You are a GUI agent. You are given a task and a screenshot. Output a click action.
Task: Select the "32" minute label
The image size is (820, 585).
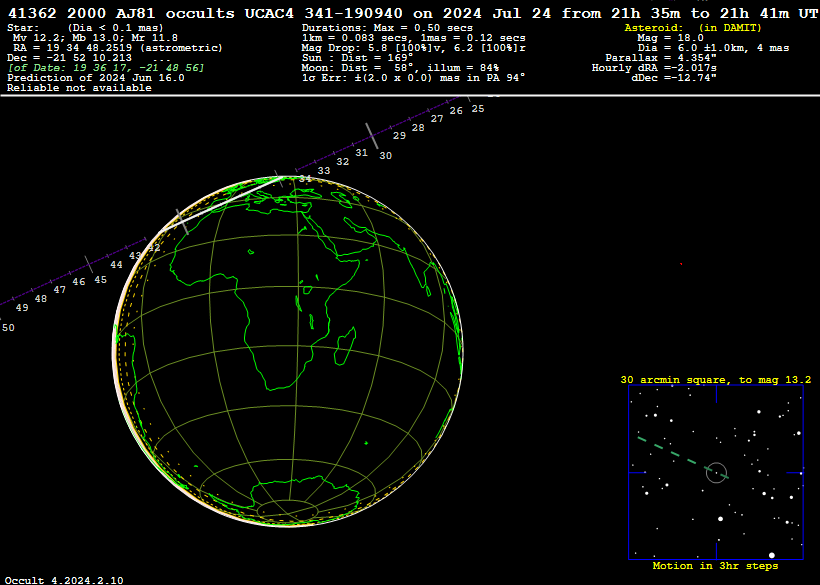(x=343, y=162)
